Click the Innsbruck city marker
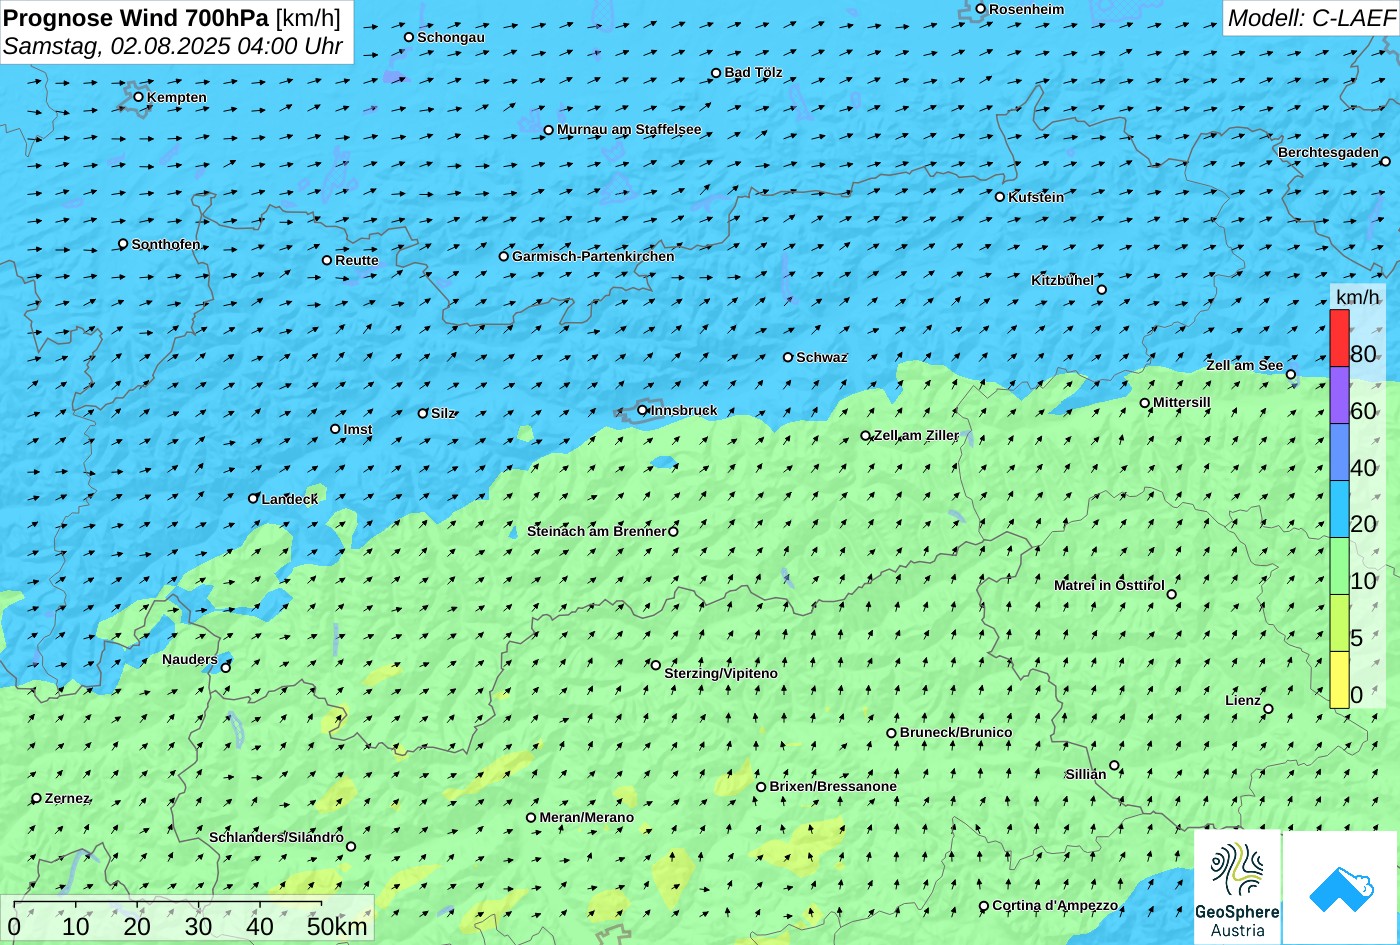 (642, 410)
